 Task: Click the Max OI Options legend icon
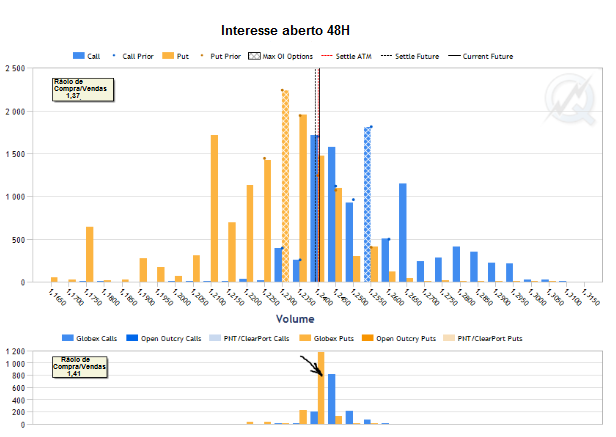(x=254, y=56)
